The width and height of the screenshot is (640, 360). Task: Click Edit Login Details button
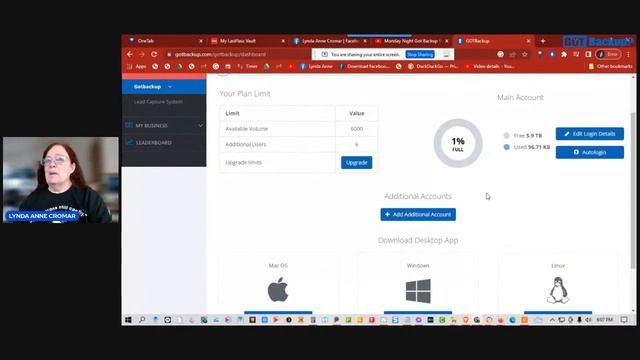click(x=590, y=134)
